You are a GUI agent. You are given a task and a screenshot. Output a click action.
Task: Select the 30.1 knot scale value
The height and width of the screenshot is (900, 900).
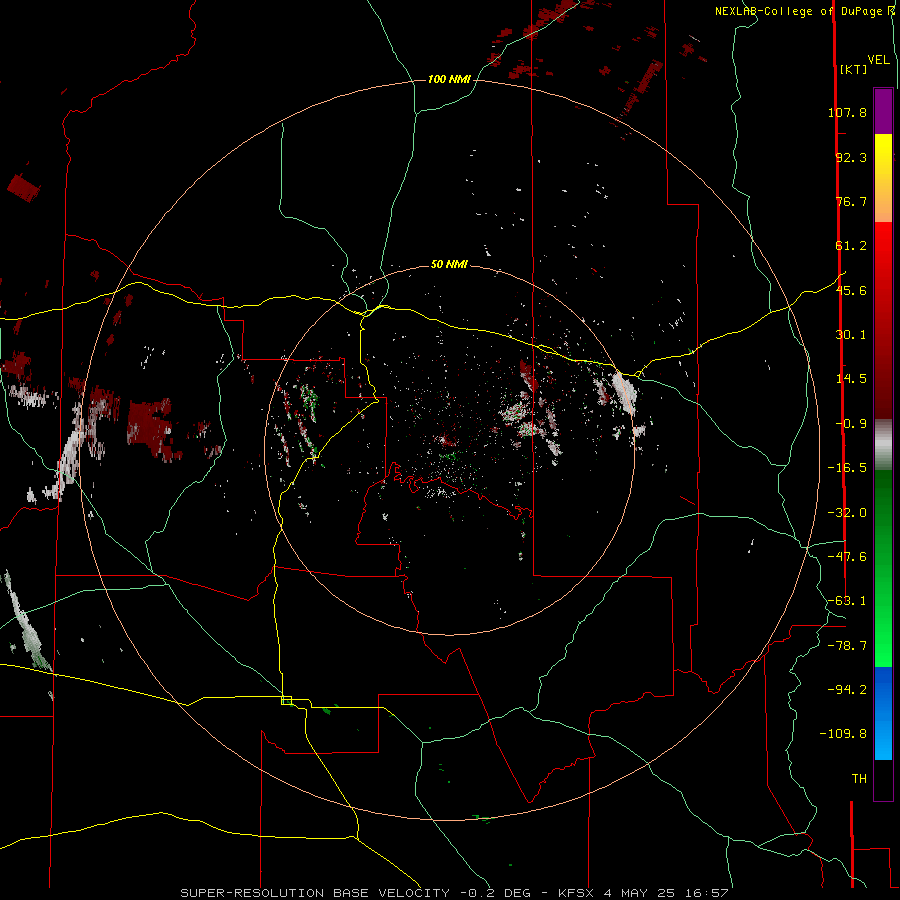[x=851, y=335]
